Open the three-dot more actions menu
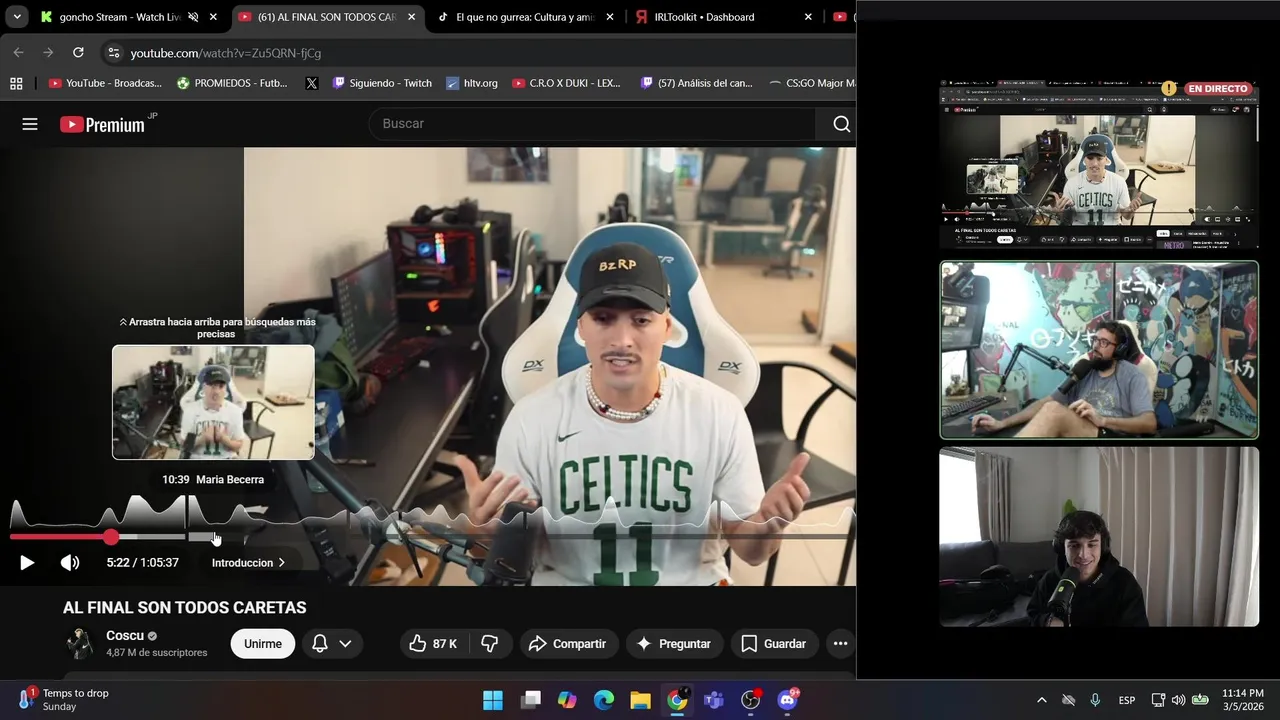 pos(840,644)
